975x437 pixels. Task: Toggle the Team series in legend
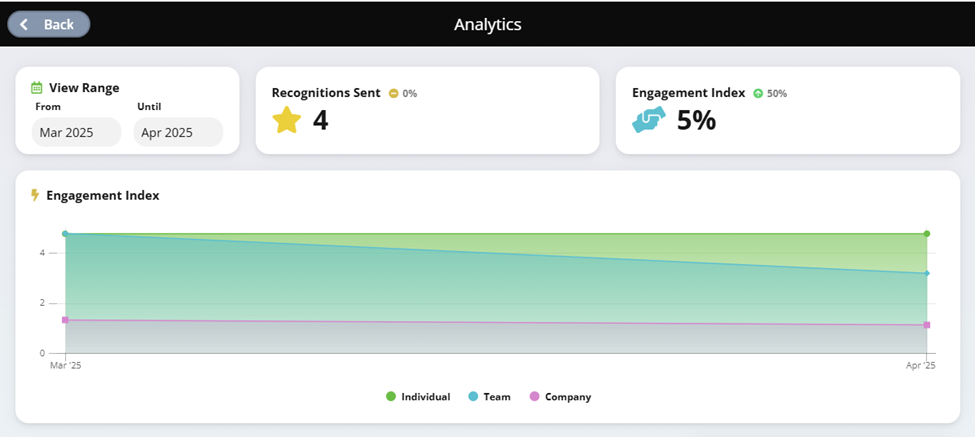pyautogui.click(x=489, y=397)
